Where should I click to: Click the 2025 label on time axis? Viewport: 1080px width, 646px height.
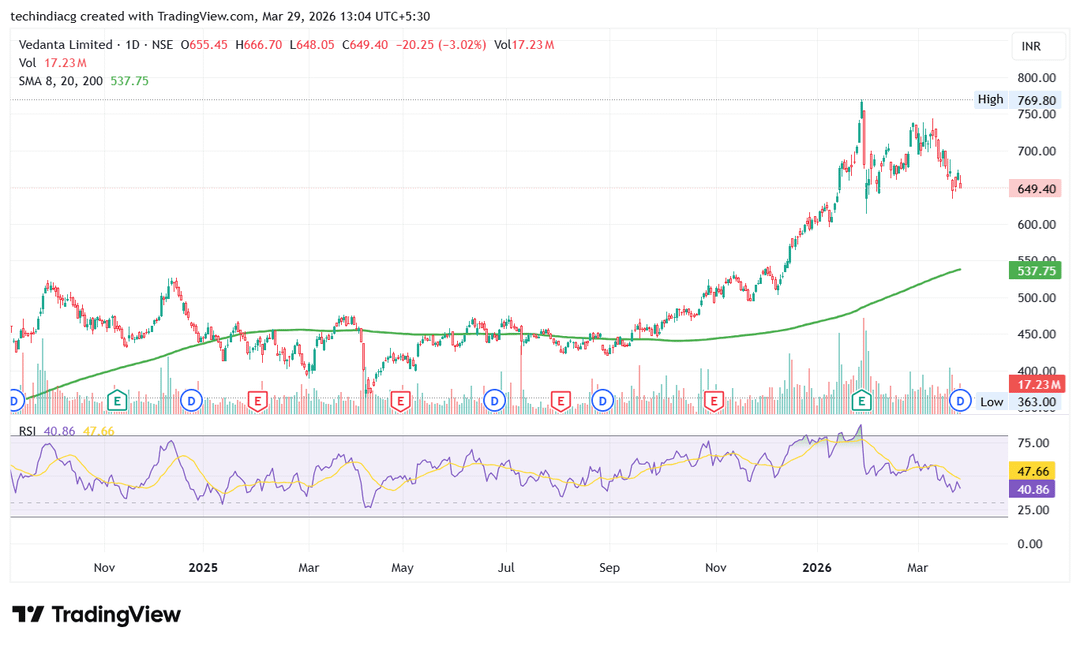[x=202, y=568]
